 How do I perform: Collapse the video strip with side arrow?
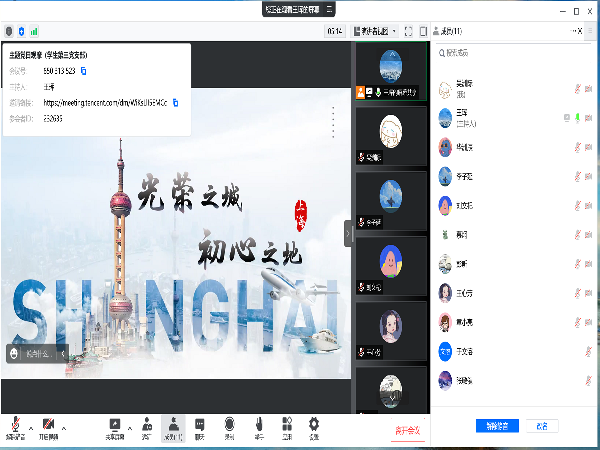point(348,231)
